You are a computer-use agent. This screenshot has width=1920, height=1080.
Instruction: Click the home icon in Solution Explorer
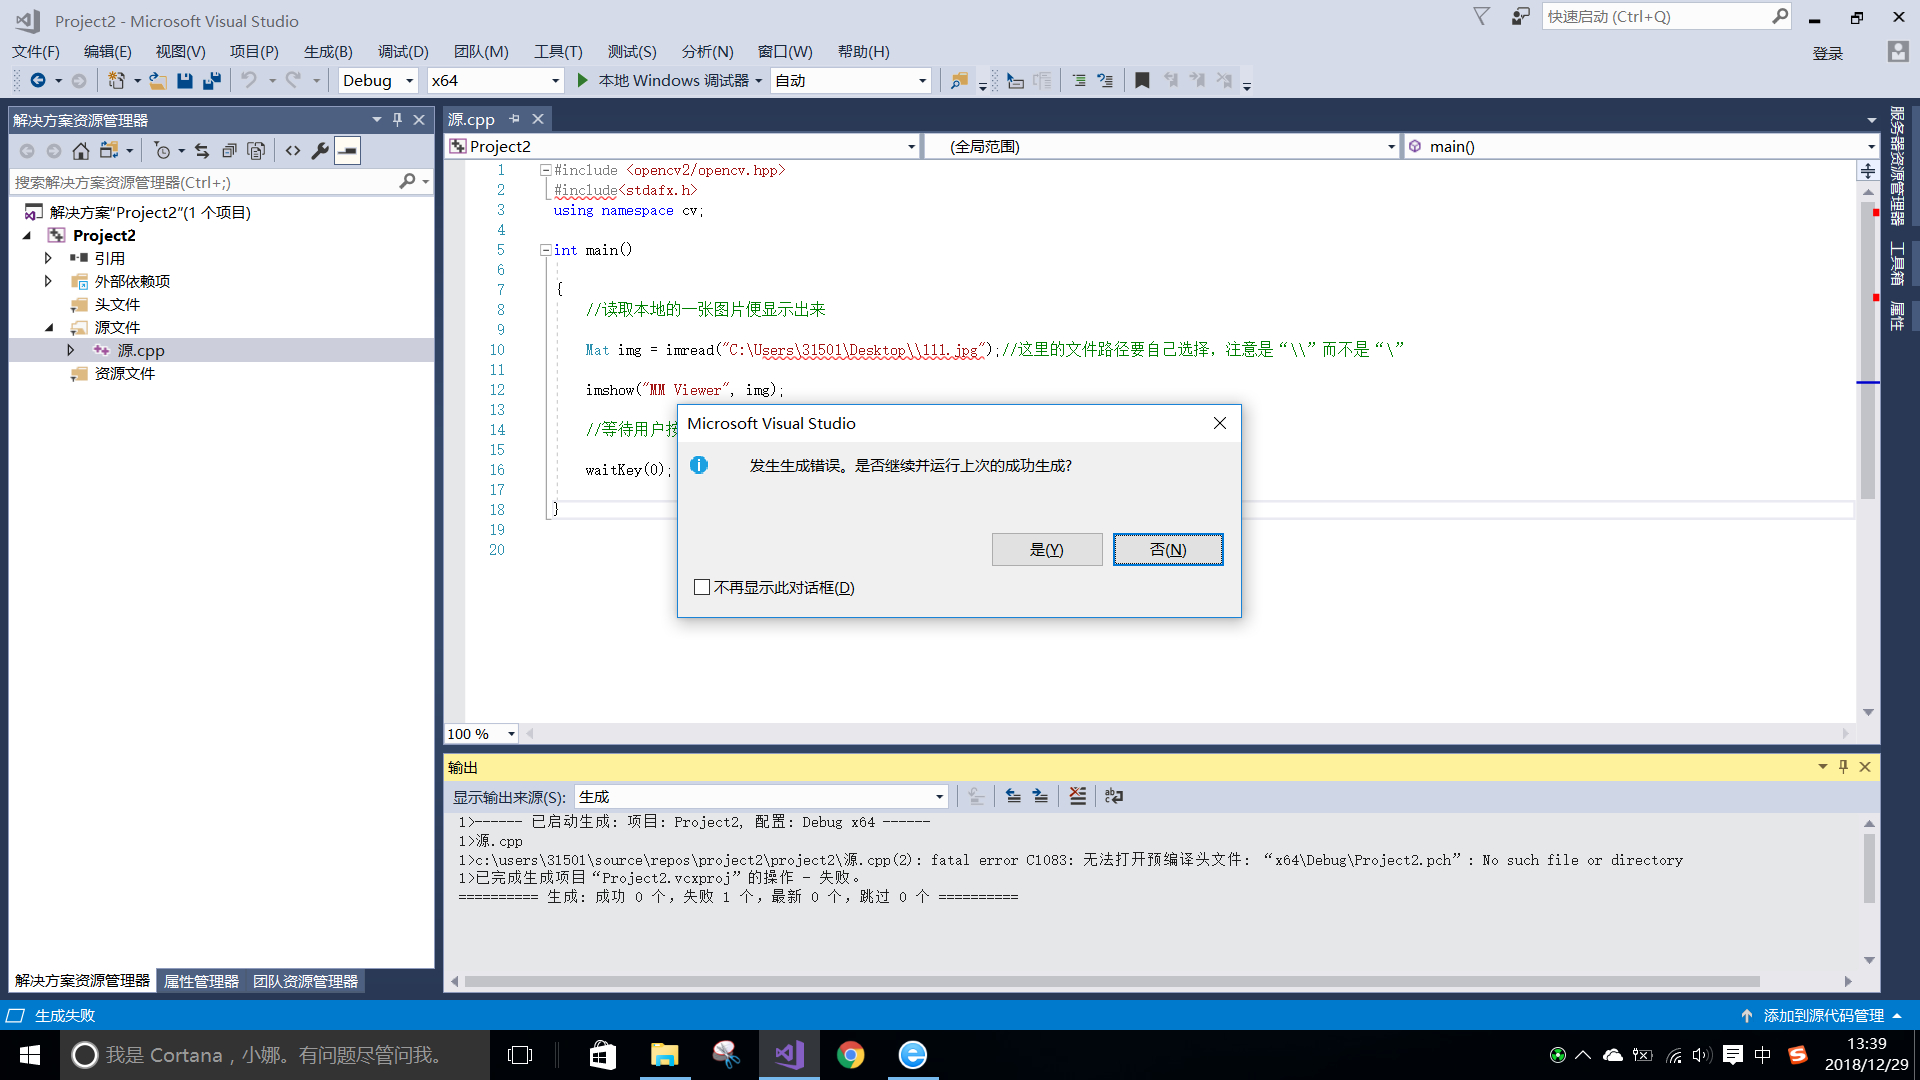tap(81, 151)
